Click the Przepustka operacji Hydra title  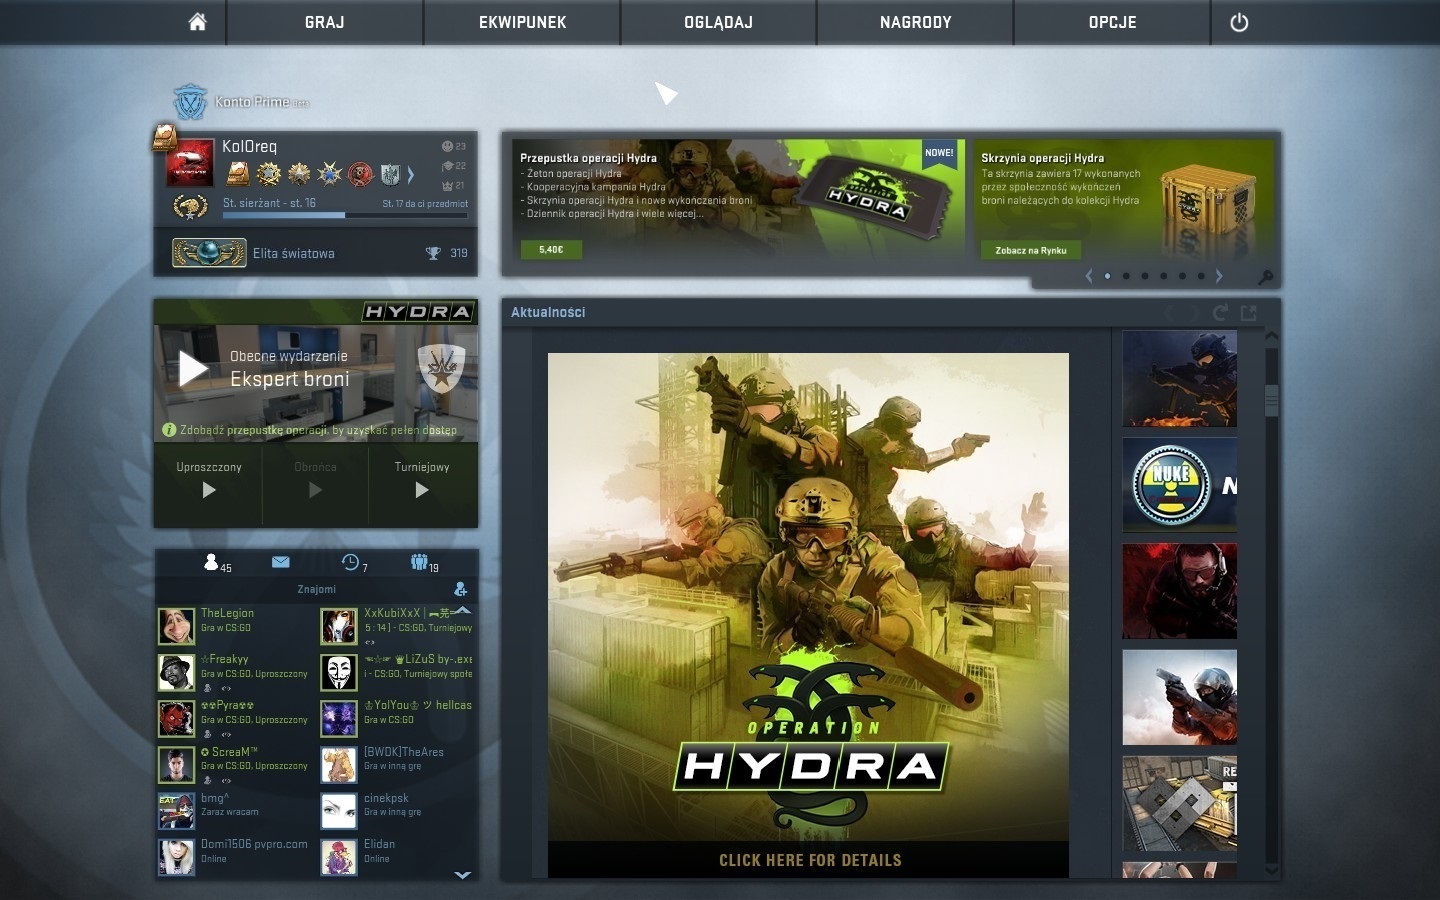pyautogui.click(x=588, y=158)
